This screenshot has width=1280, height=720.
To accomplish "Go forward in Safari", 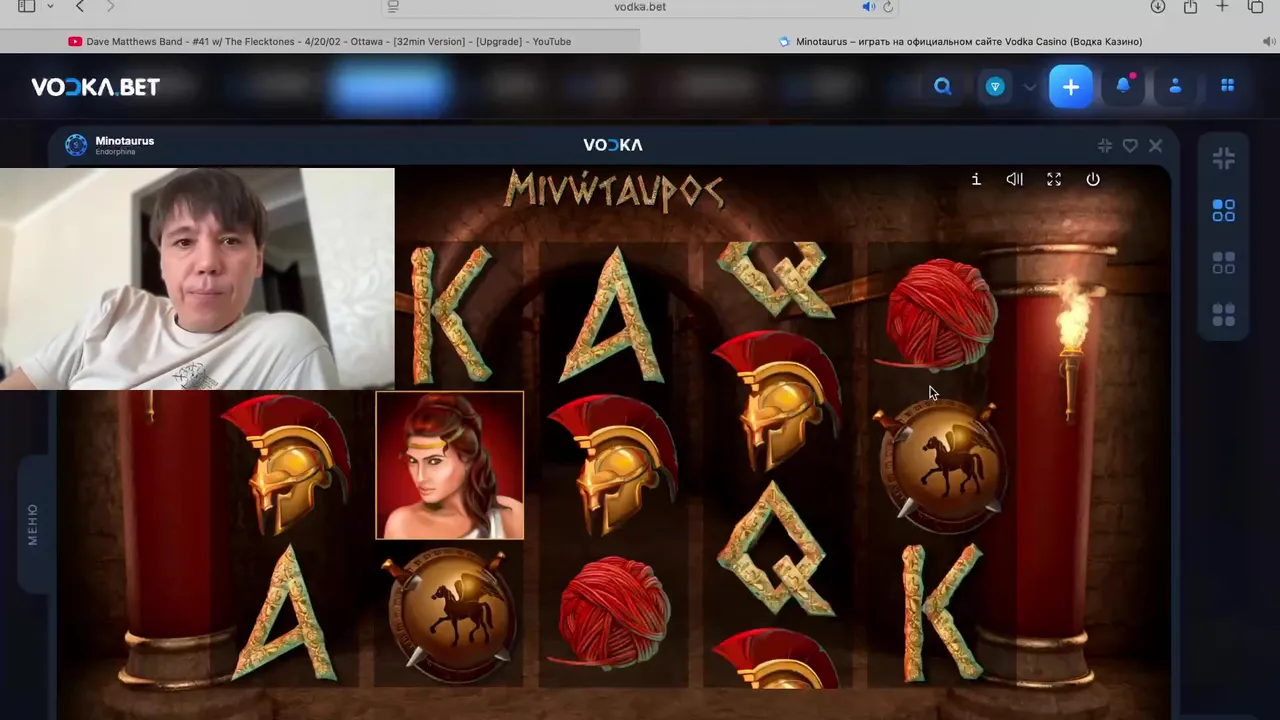I will coord(110,7).
